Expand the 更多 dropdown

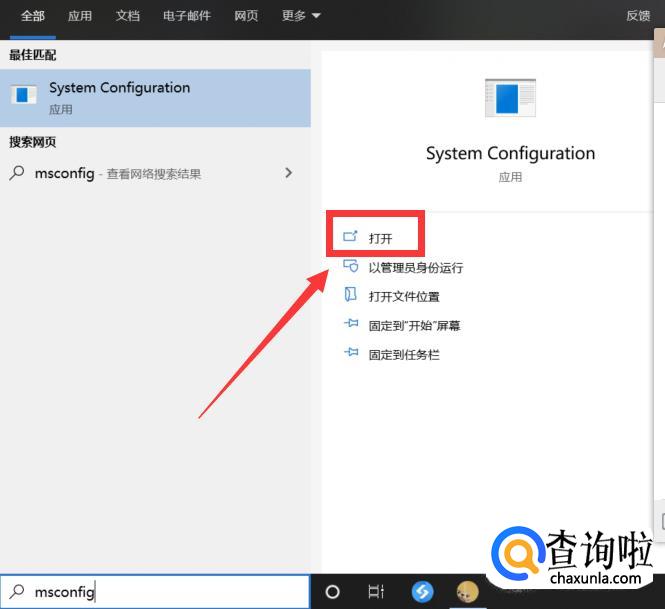click(x=301, y=16)
